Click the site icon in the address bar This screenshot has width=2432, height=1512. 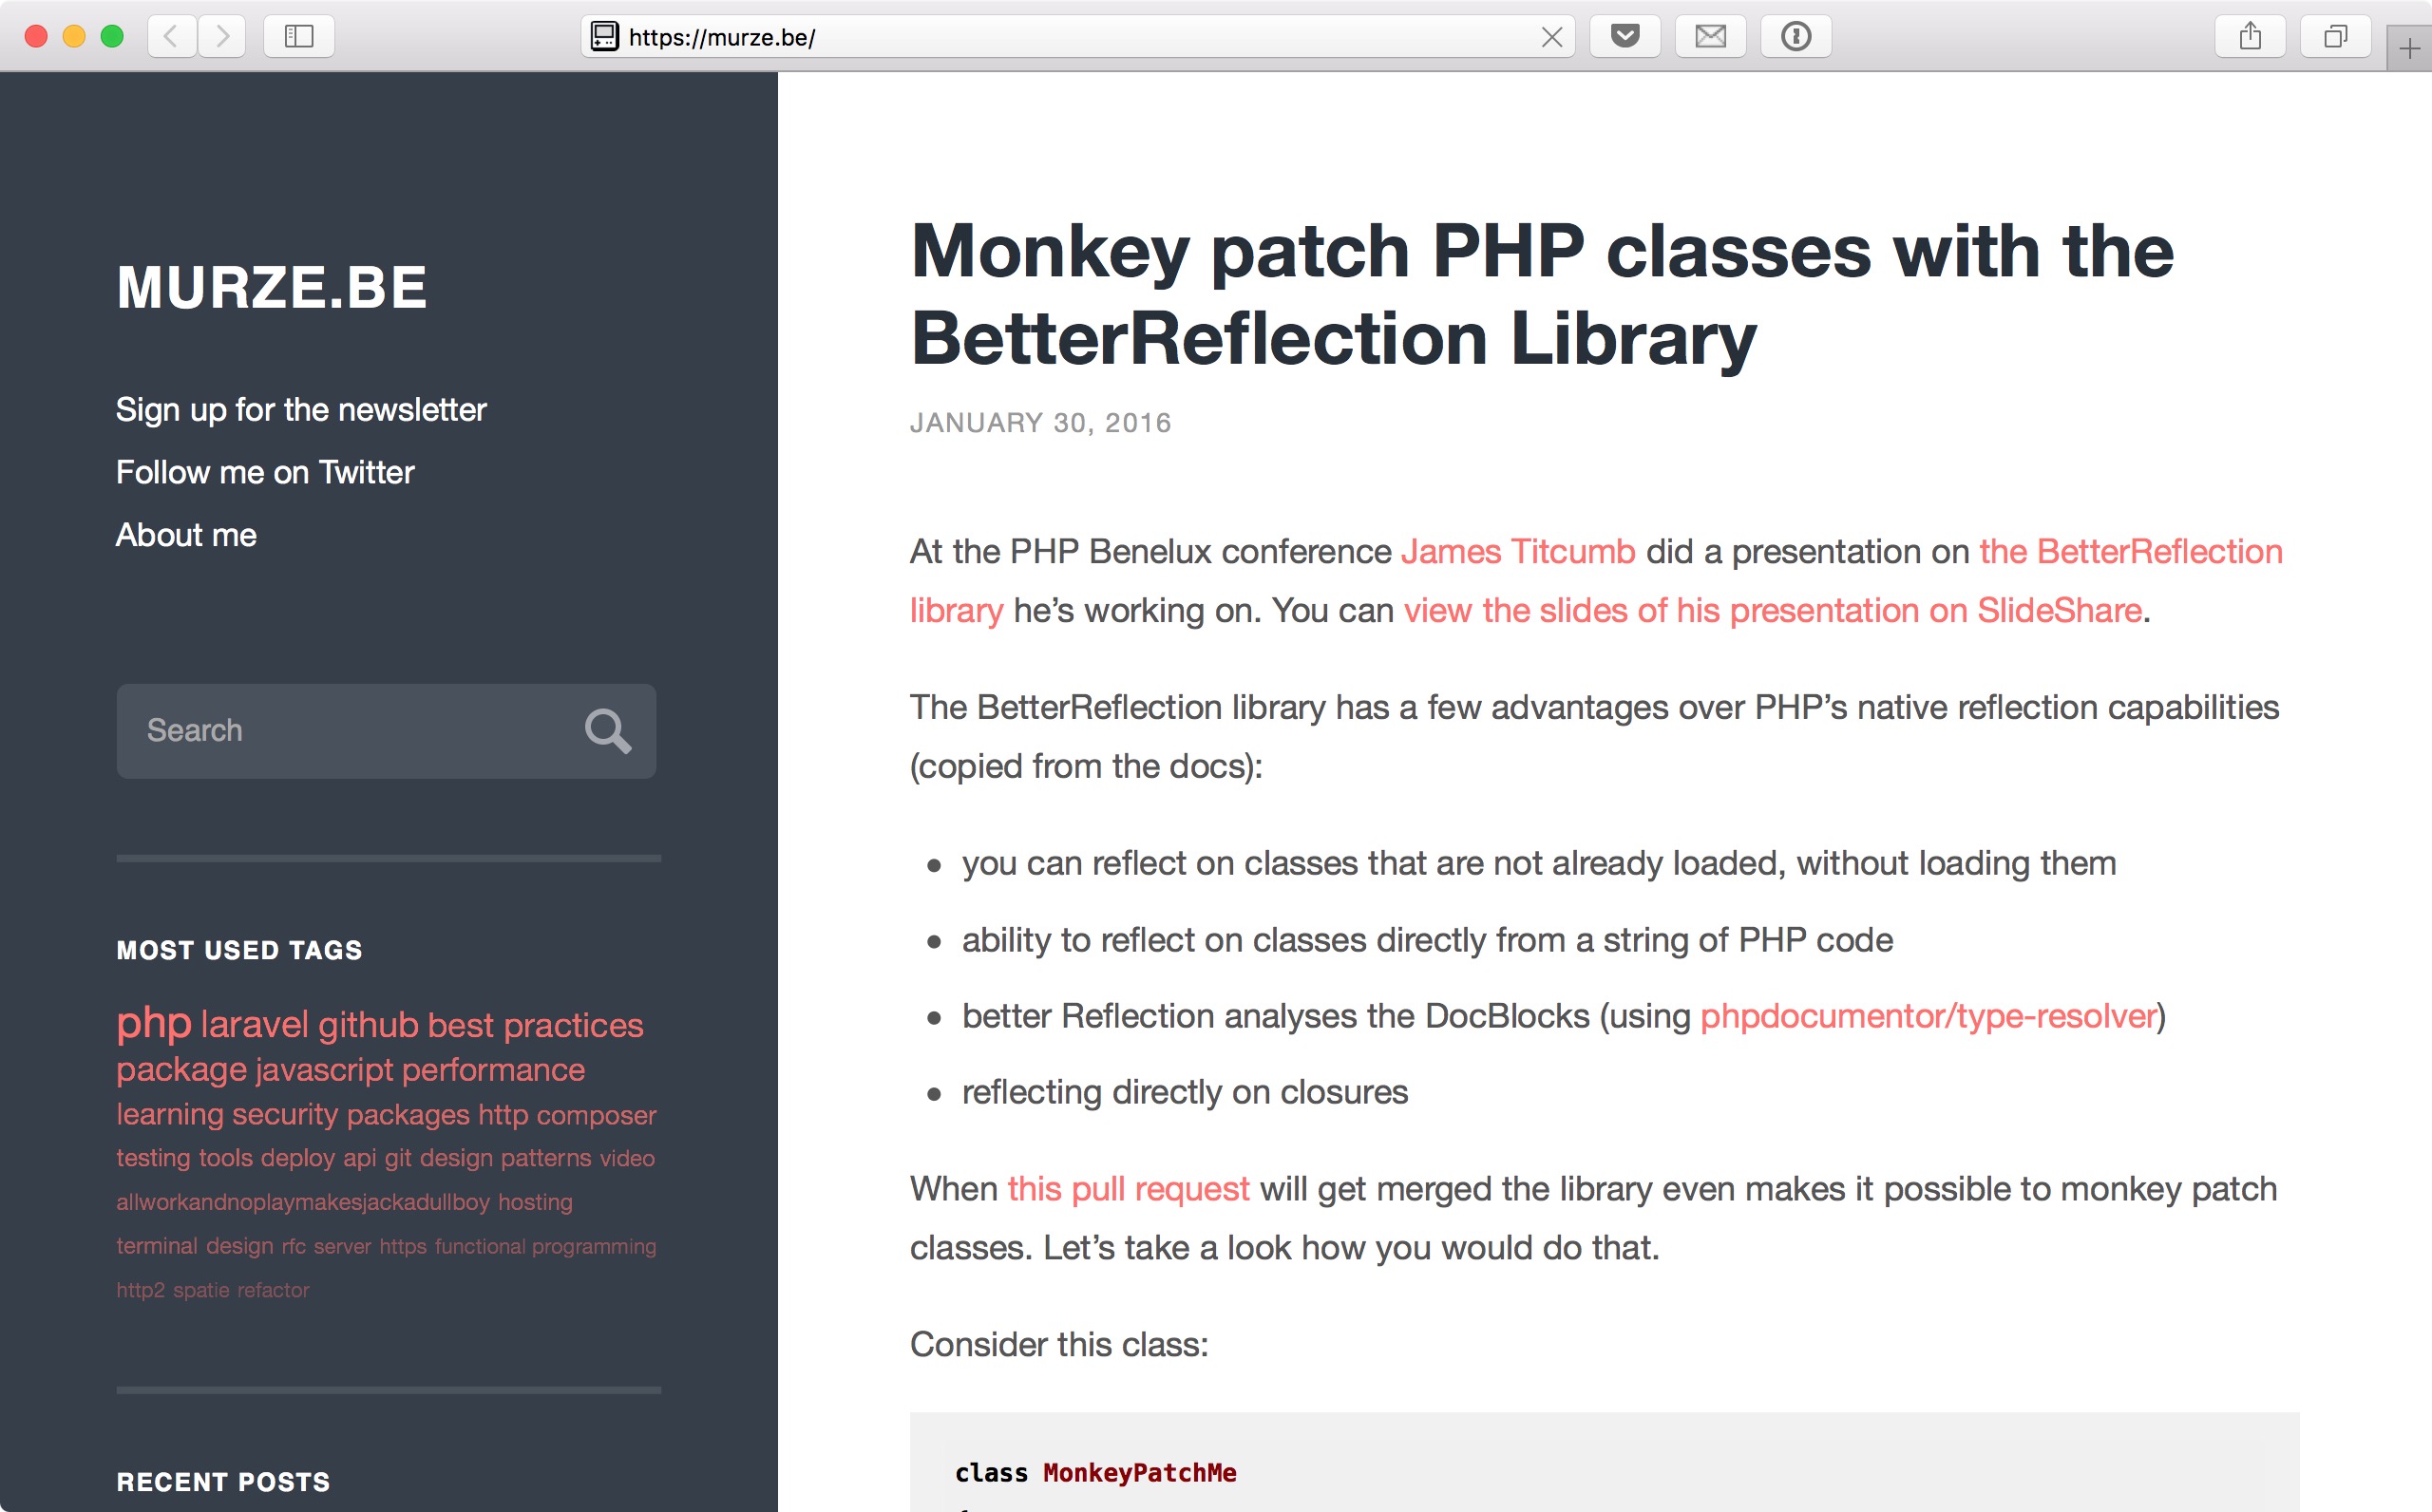[604, 37]
